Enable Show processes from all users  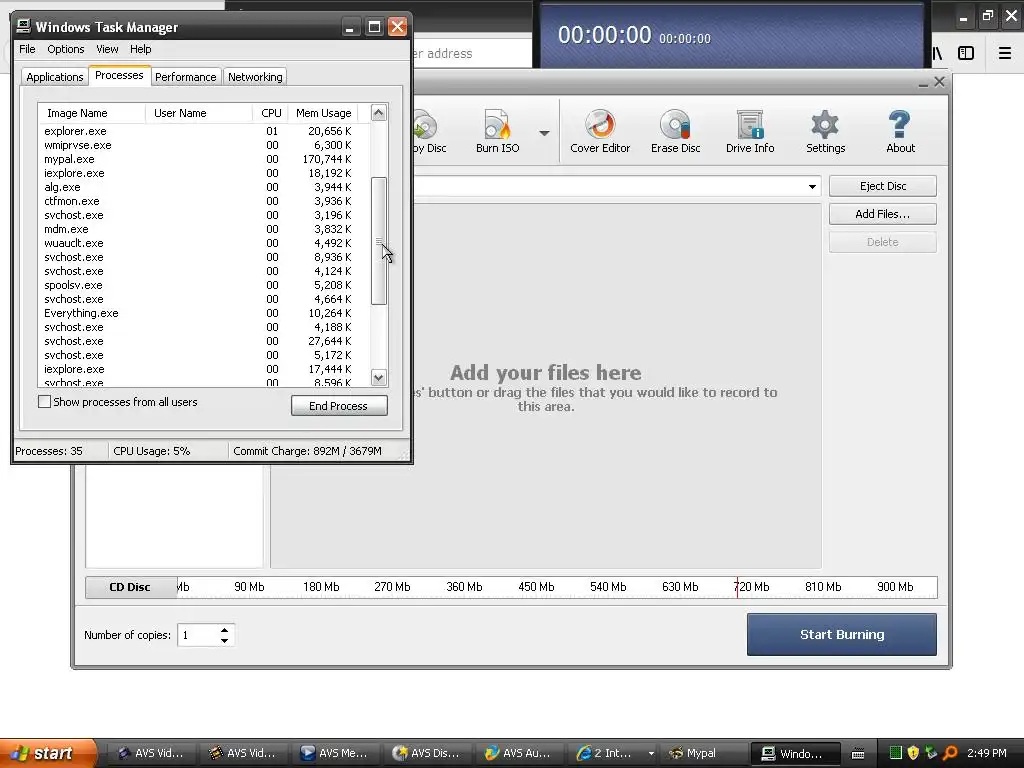point(44,402)
